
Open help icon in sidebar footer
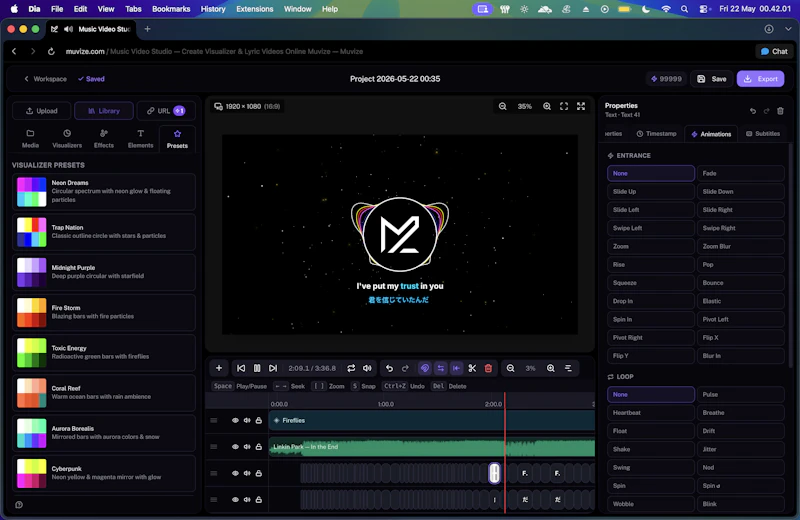click(19, 505)
